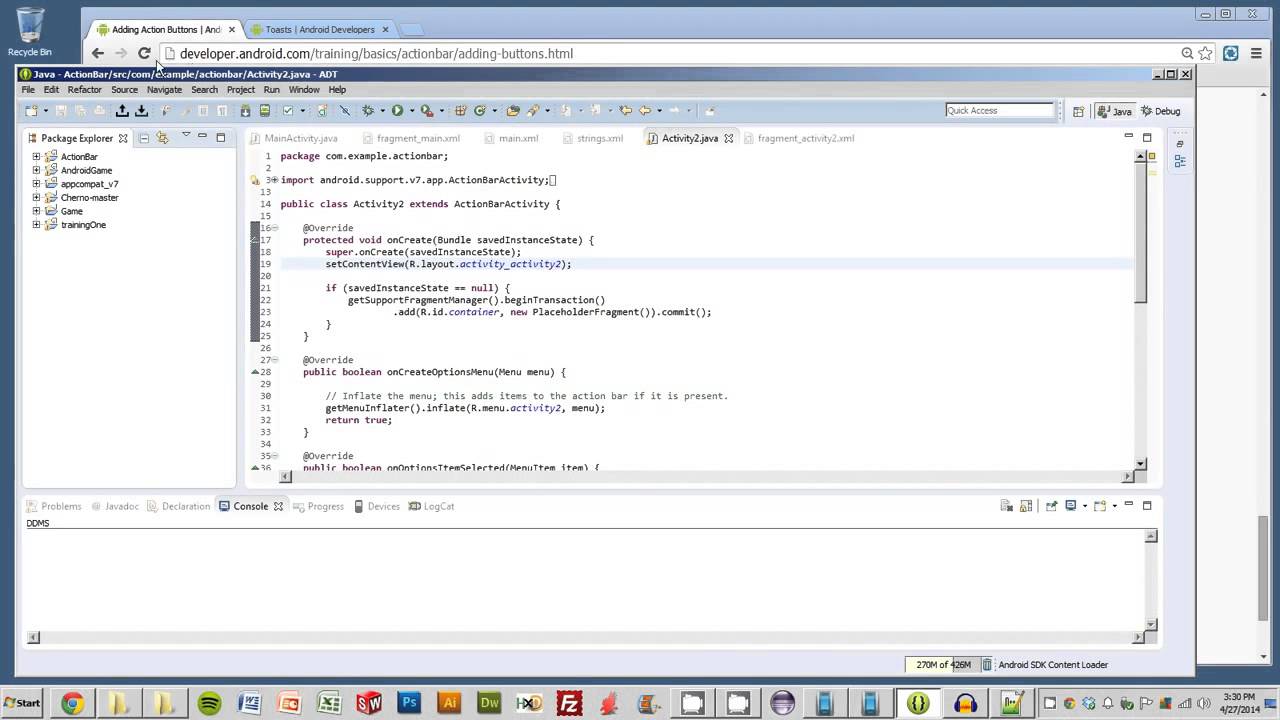Viewport: 1280px width, 720px height.
Task: Click the Run external tools icon
Action: coord(427,110)
